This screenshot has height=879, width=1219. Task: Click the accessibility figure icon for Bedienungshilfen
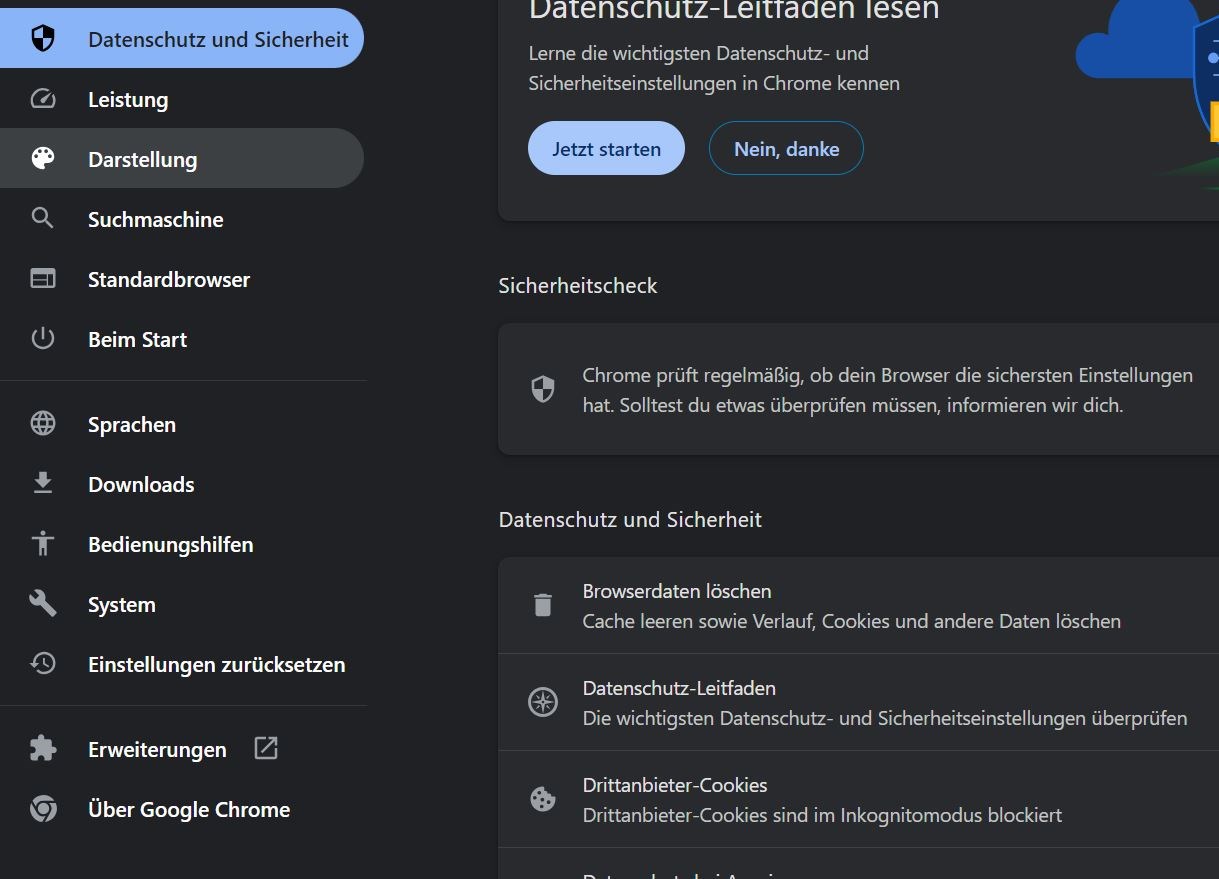pyautogui.click(x=43, y=544)
